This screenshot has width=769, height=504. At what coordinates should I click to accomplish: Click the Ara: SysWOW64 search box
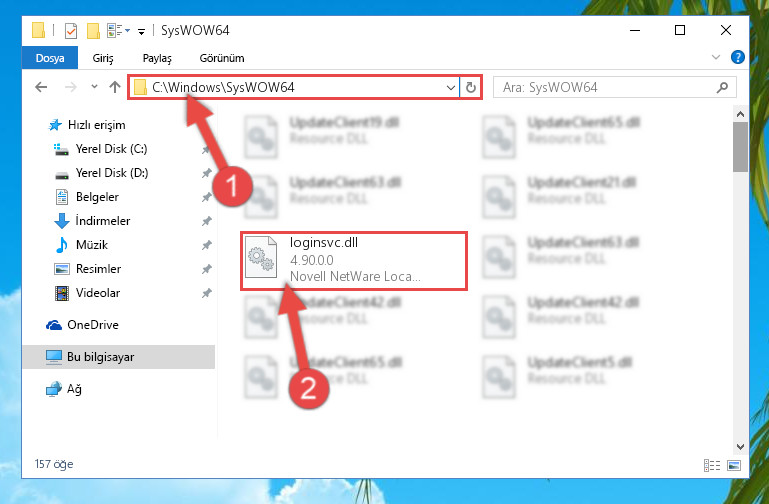tap(608, 88)
